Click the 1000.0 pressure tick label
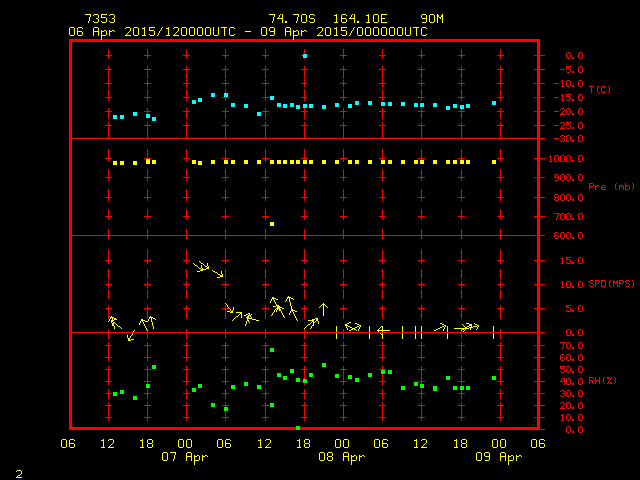The image size is (640, 480). [553, 159]
